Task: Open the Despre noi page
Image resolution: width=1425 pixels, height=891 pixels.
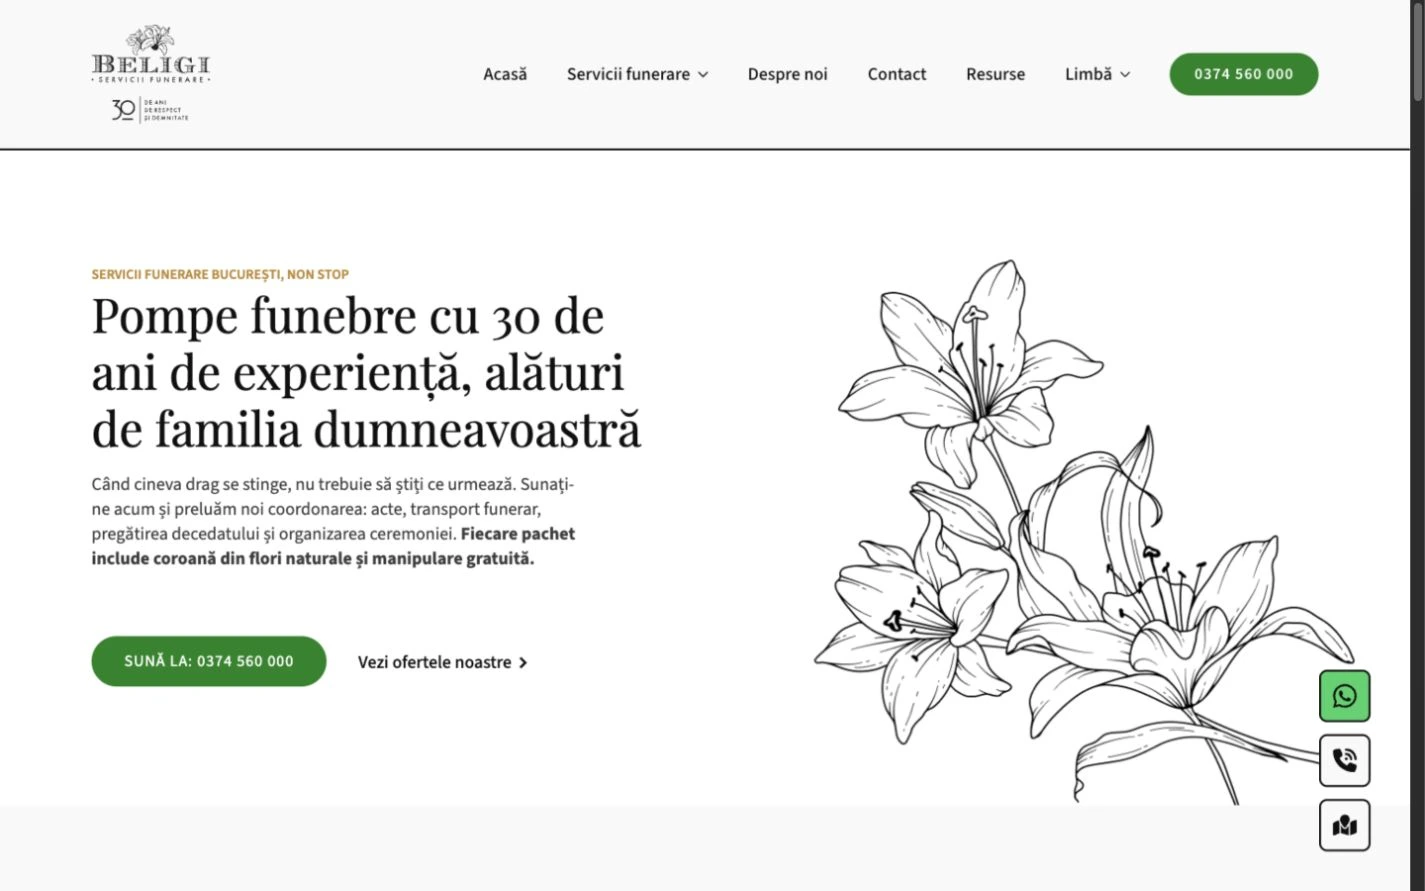Action: [x=788, y=74]
